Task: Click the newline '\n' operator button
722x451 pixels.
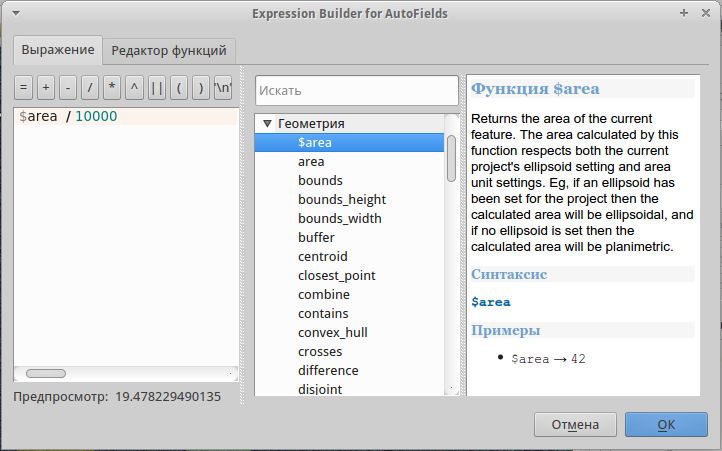Action: [223, 88]
